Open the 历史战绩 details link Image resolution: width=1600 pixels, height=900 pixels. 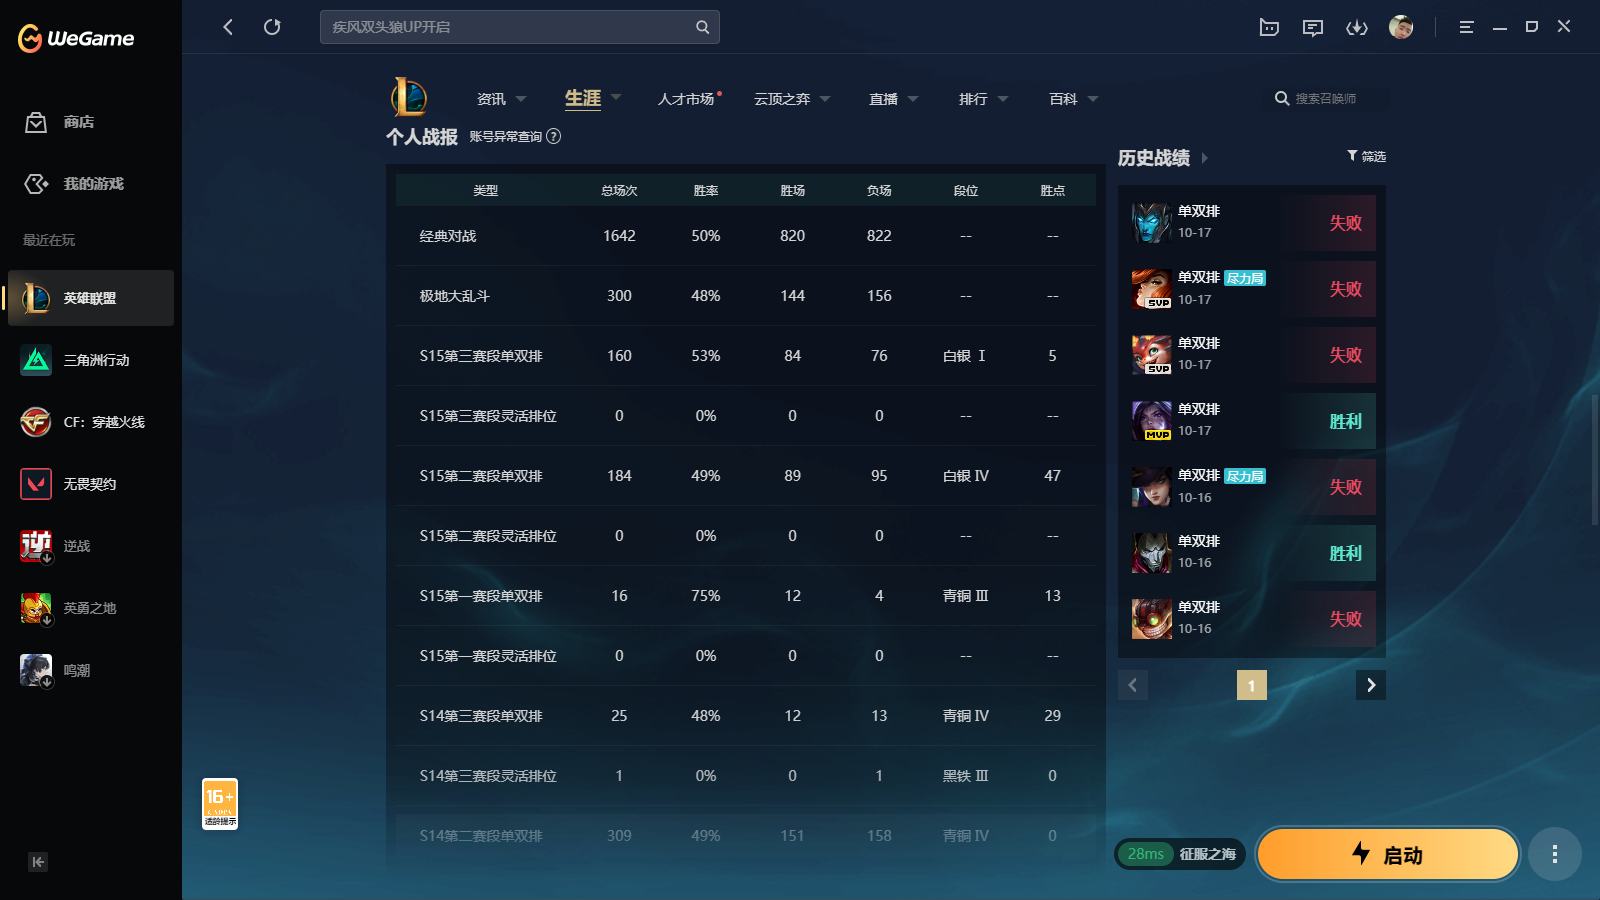click(x=1154, y=158)
